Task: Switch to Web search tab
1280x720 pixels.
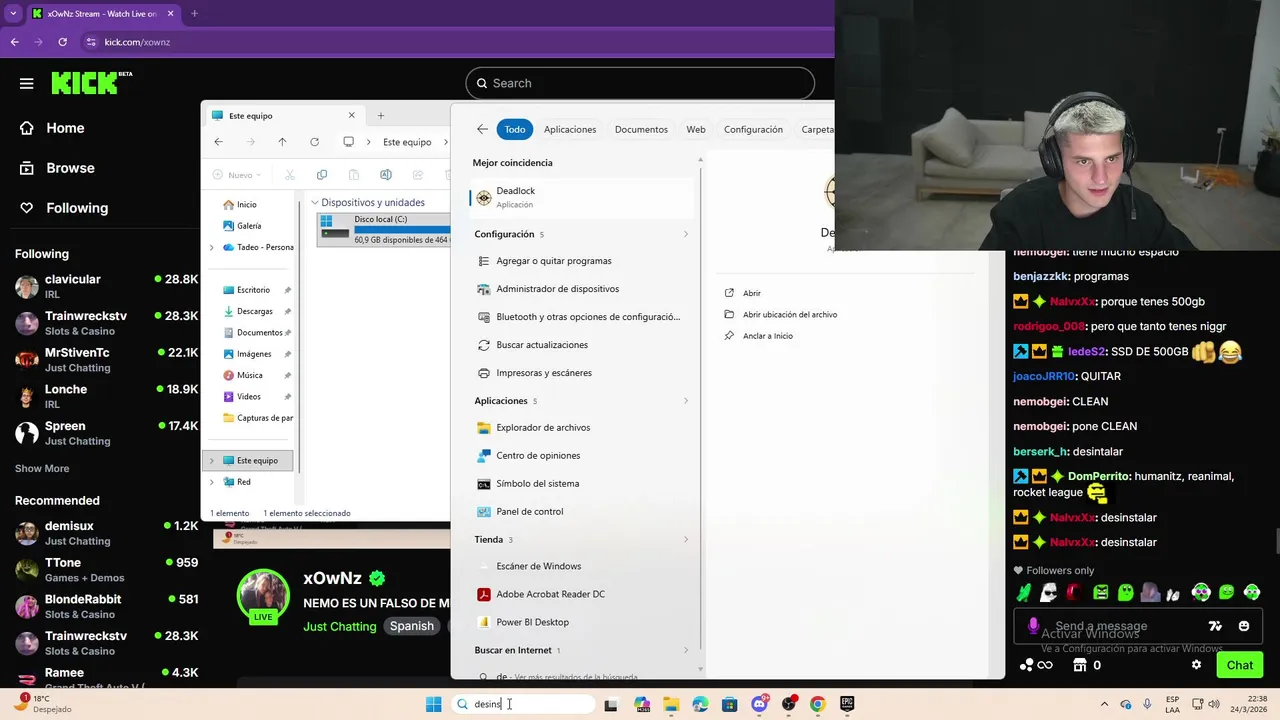Action: click(x=696, y=130)
